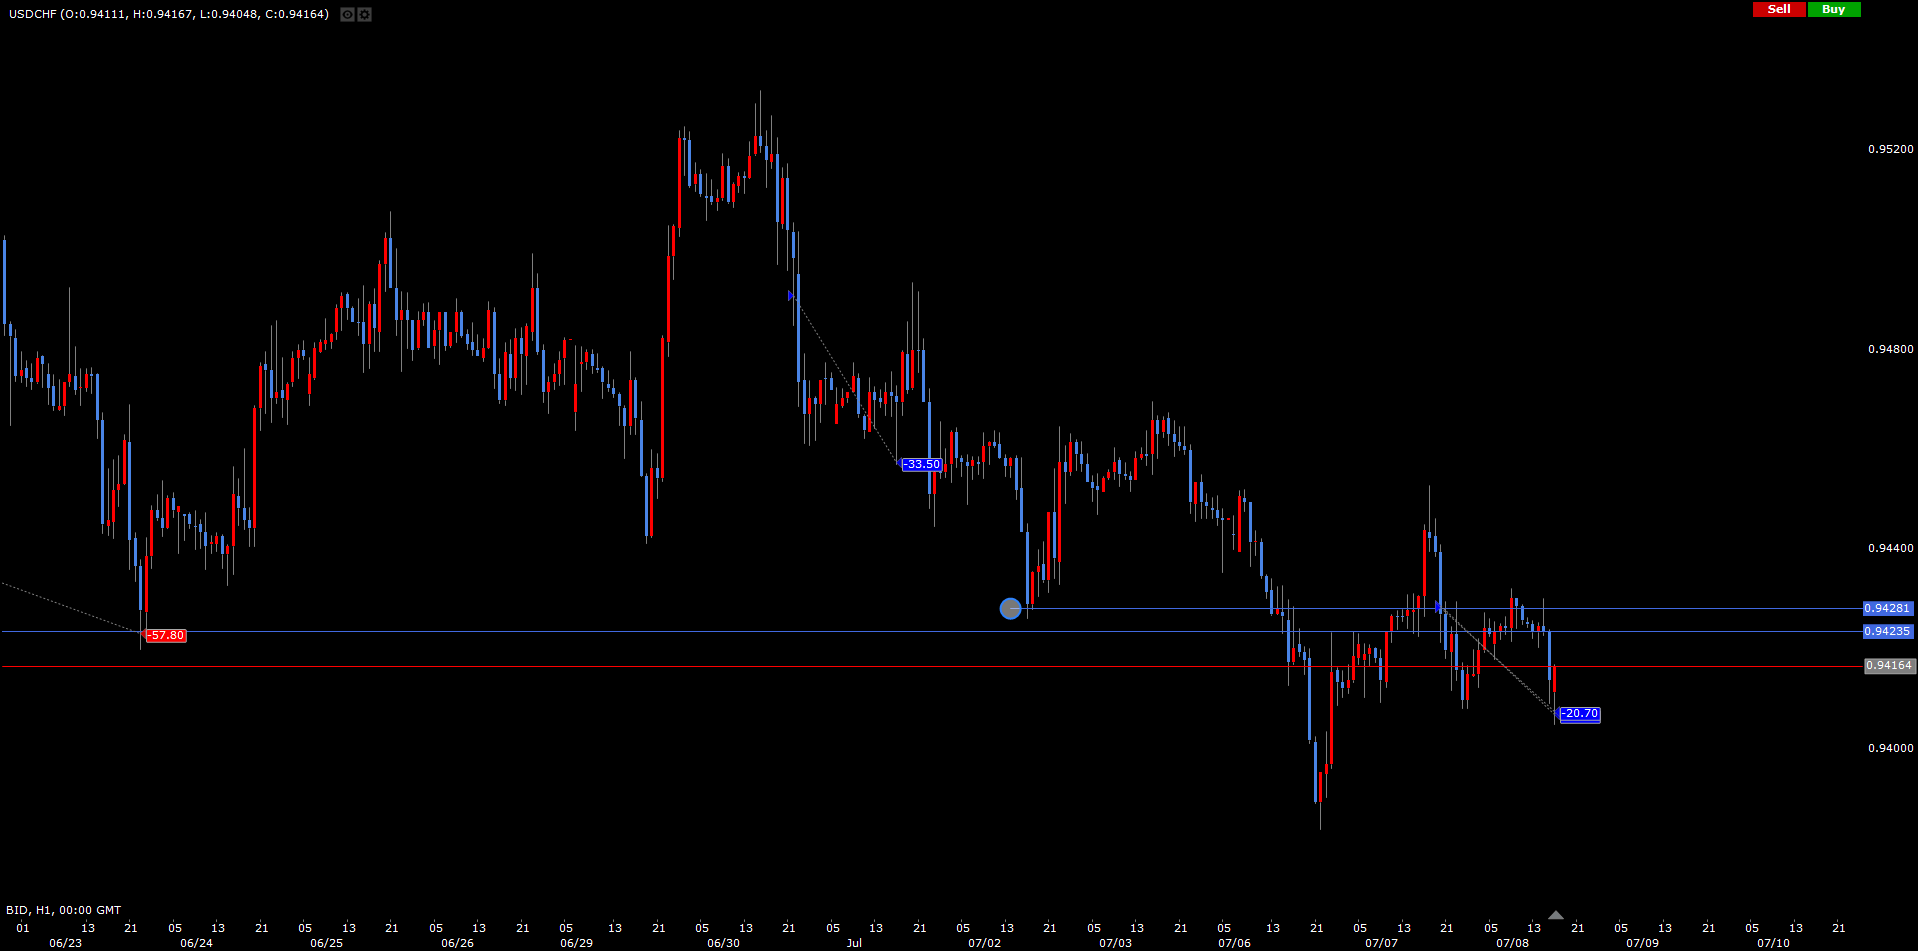Click the 0.94000 level on price axis
This screenshot has height=951, width=1918.
click(1890, 748)
